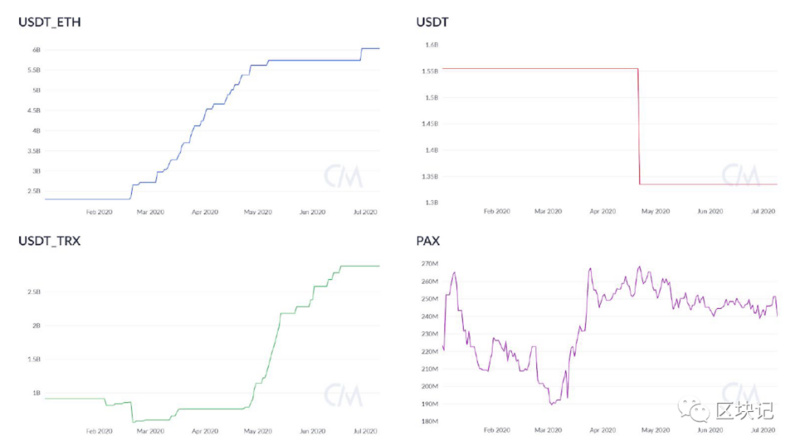Click the PAX chart heading
This screenshot has width=800, height=446.
pos(428,242)
